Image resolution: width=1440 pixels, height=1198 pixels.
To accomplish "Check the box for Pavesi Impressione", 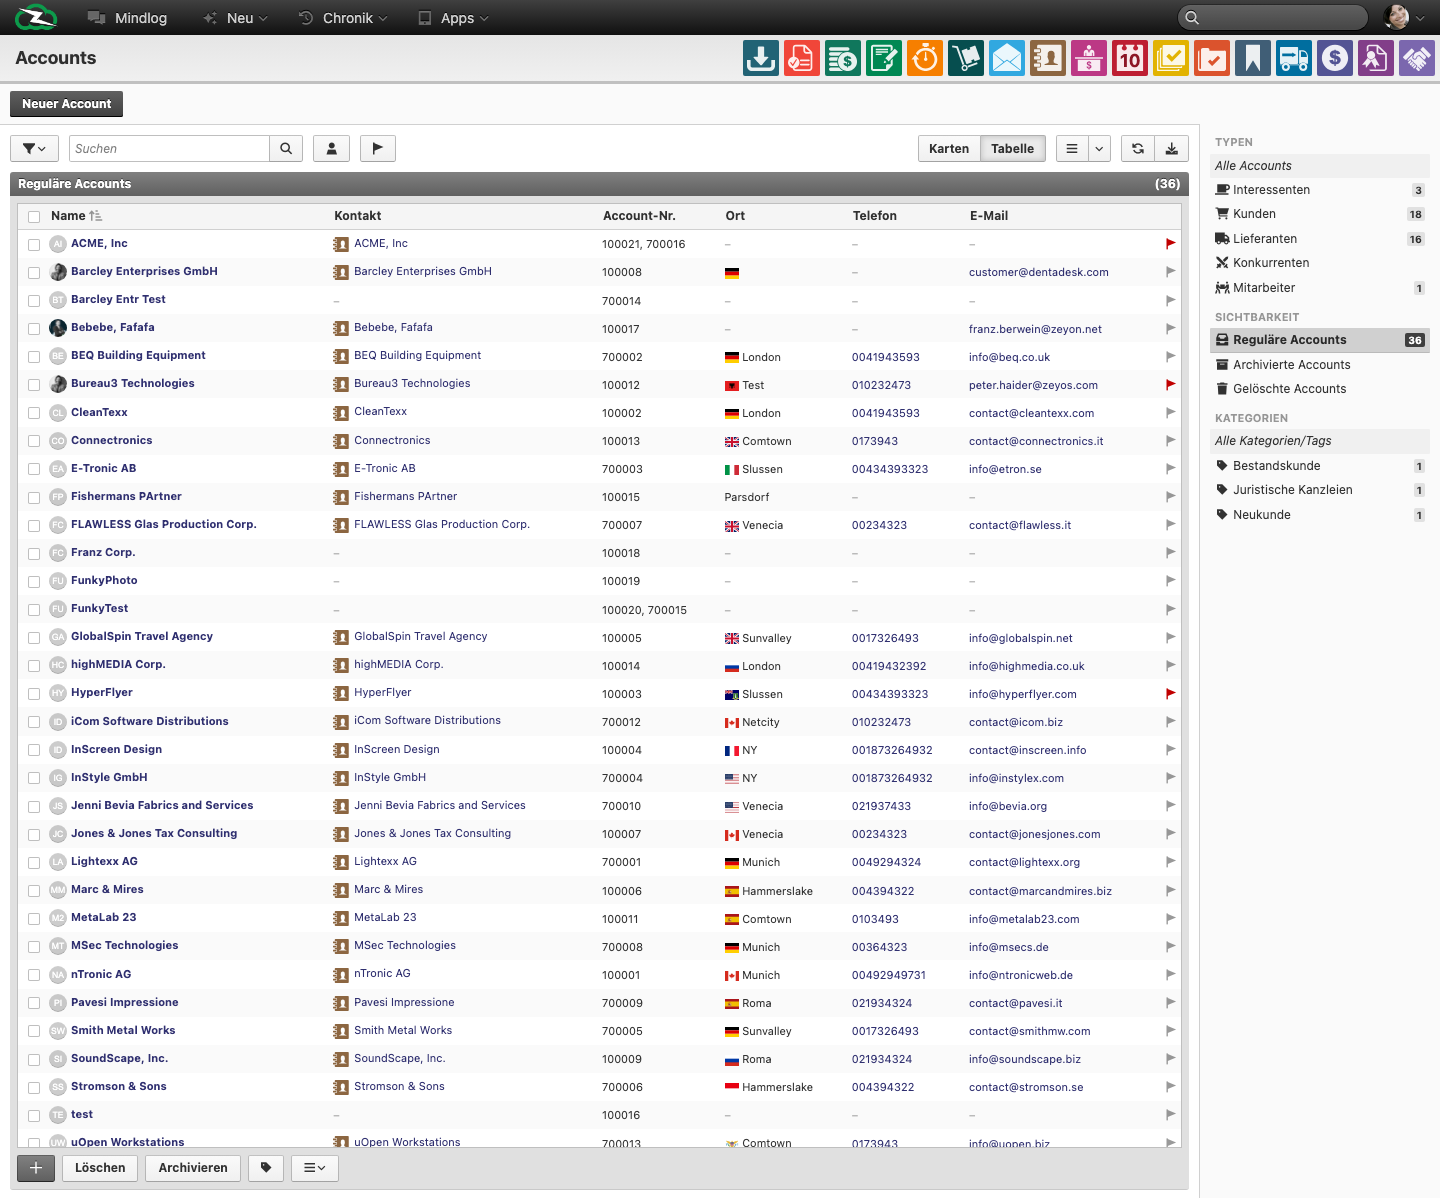I will [x=34, y=1003].
